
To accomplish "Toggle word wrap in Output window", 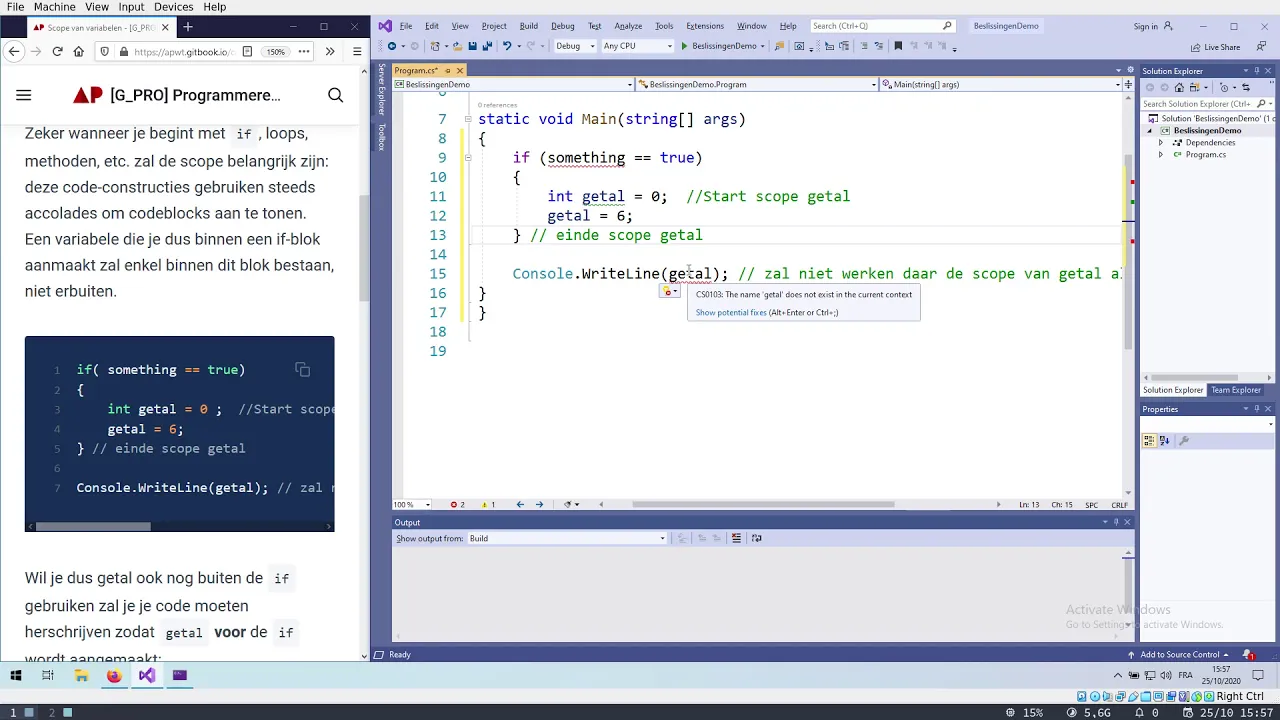I will (757, 538).
